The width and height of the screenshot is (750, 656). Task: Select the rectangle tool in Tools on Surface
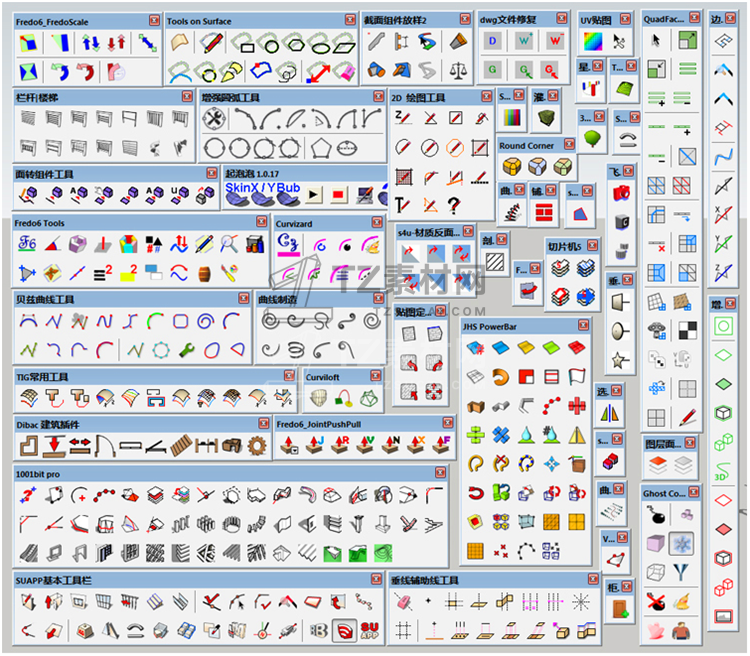click(244, 43)
